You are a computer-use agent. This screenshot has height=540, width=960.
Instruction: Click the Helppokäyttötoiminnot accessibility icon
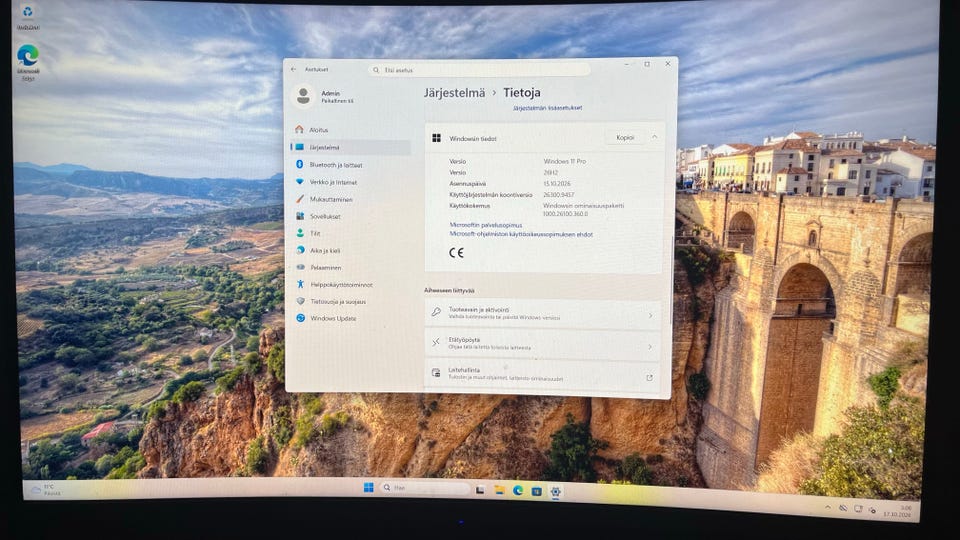(x=300, y=284)
